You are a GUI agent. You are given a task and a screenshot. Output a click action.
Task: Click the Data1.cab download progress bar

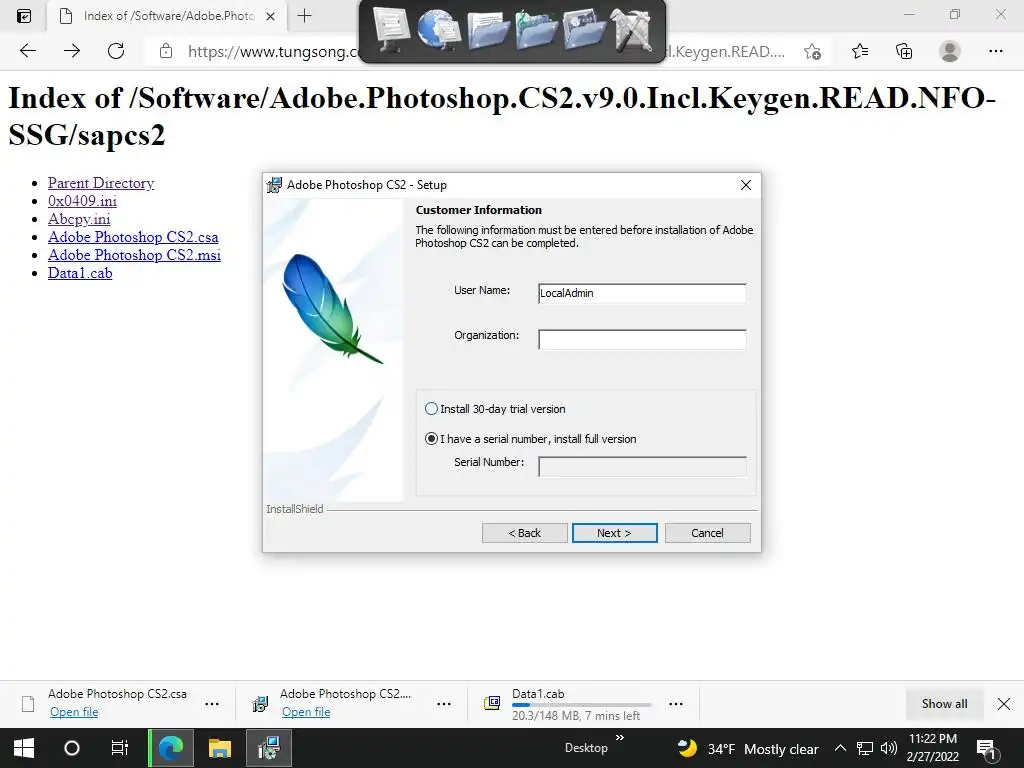coord(581,705)
